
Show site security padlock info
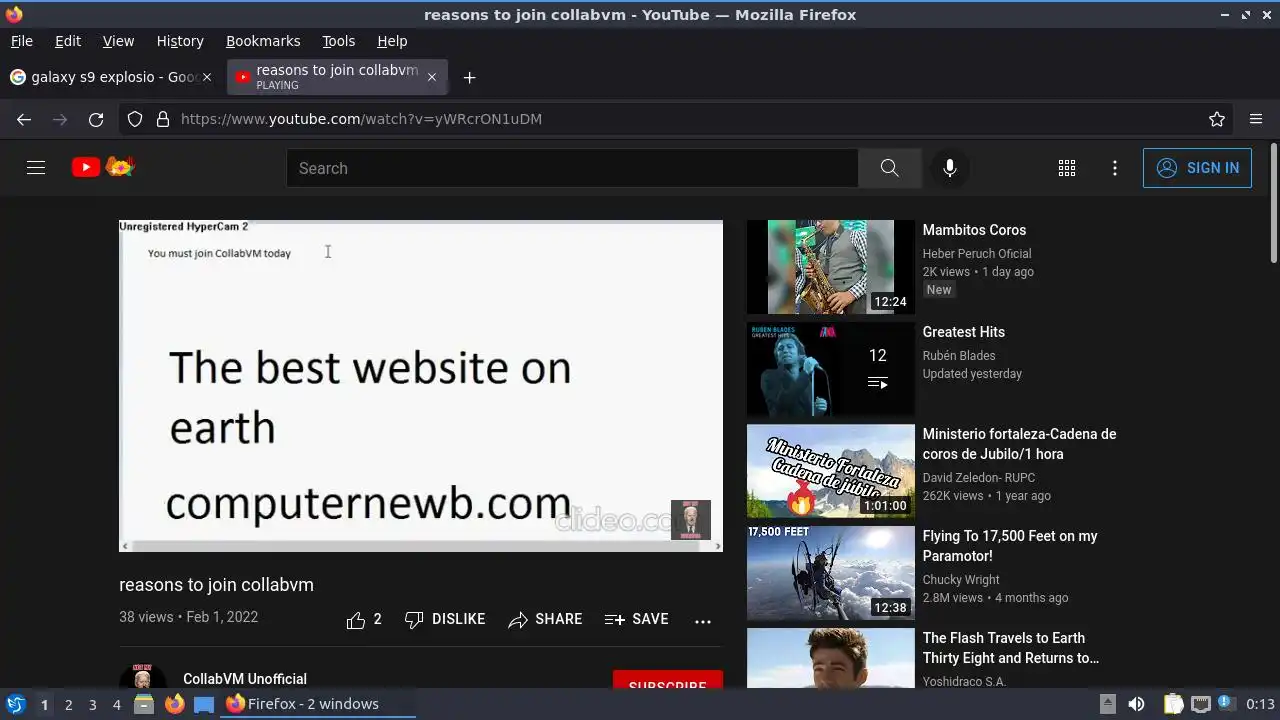tap(163, 119)
